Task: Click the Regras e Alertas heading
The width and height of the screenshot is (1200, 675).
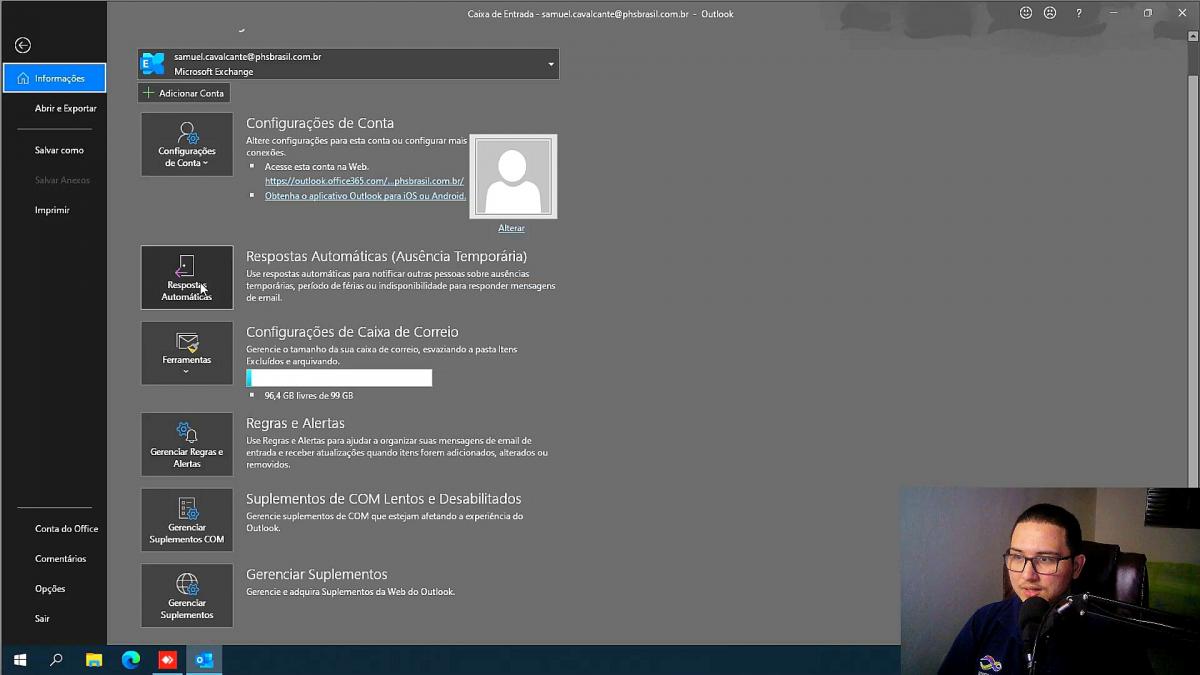Action: coord(295,423)
